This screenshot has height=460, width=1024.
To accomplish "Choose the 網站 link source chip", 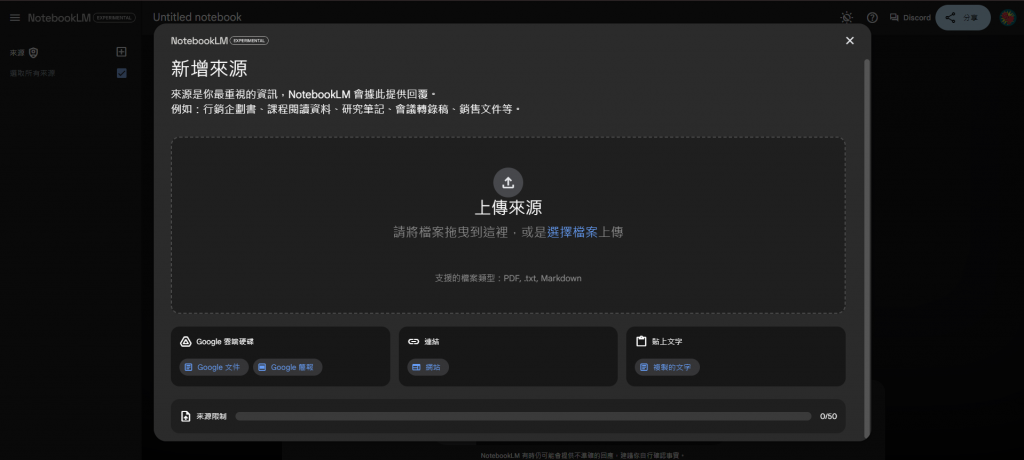I will click(428, 367).
